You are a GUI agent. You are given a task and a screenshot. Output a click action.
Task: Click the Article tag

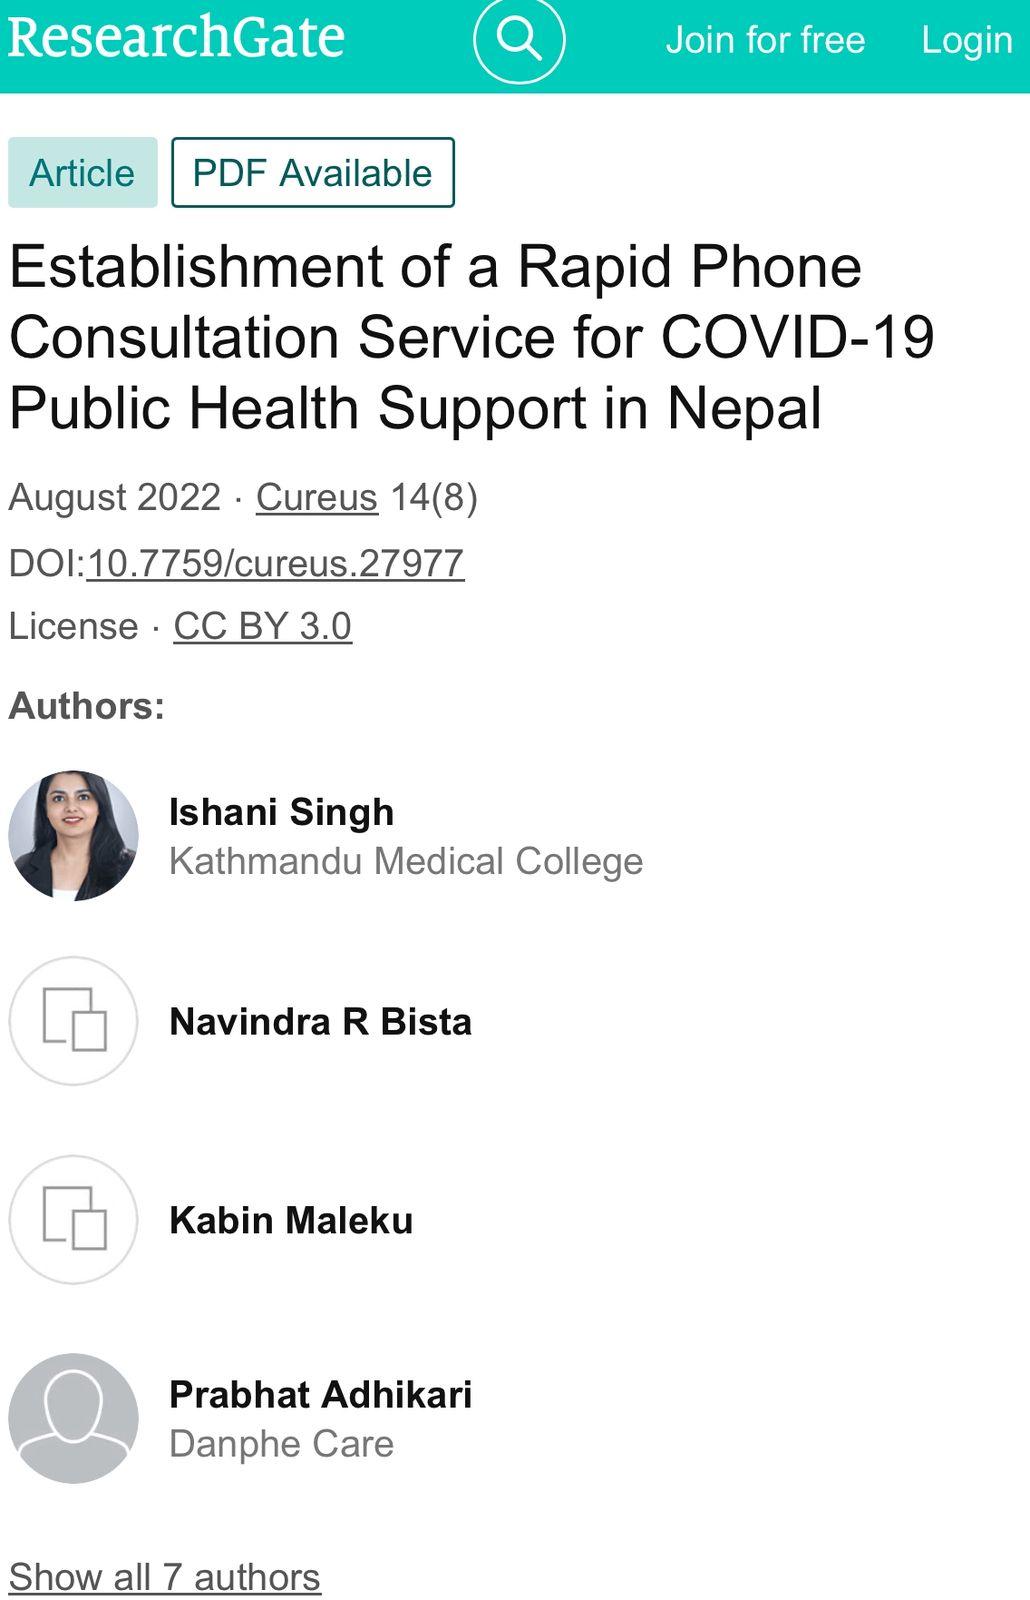point(82,173)
